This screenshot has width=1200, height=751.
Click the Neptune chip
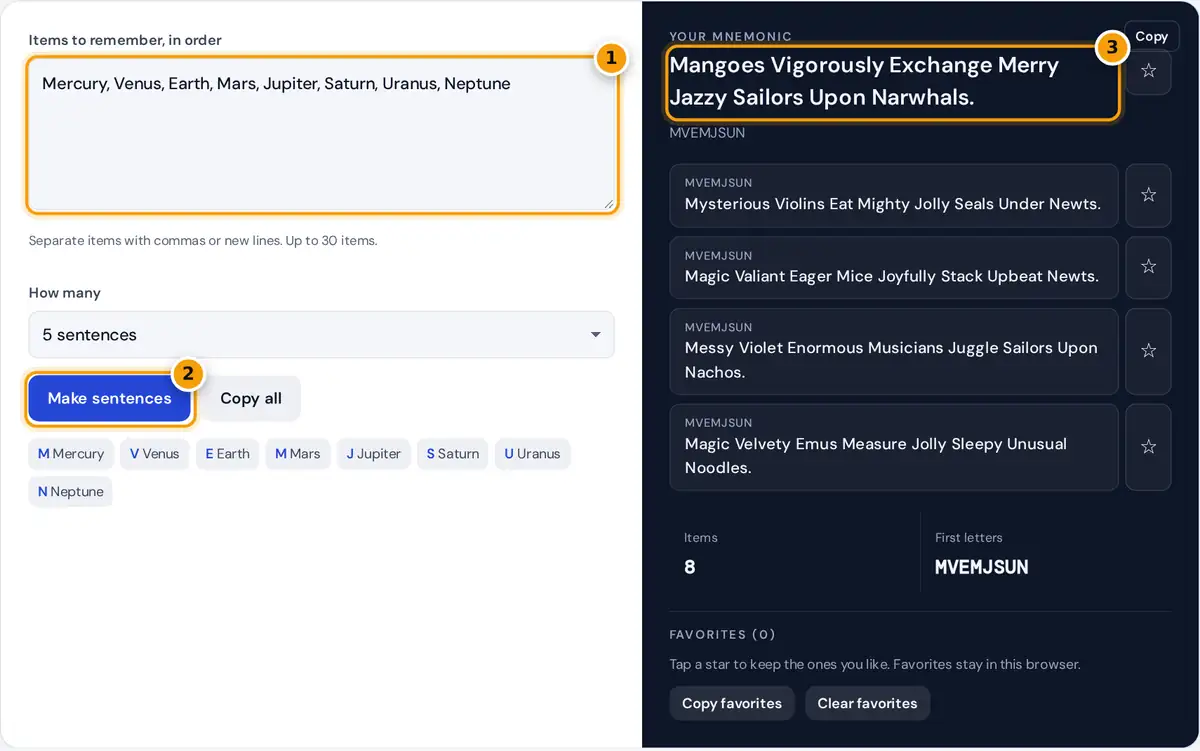(x=71, y=492)
